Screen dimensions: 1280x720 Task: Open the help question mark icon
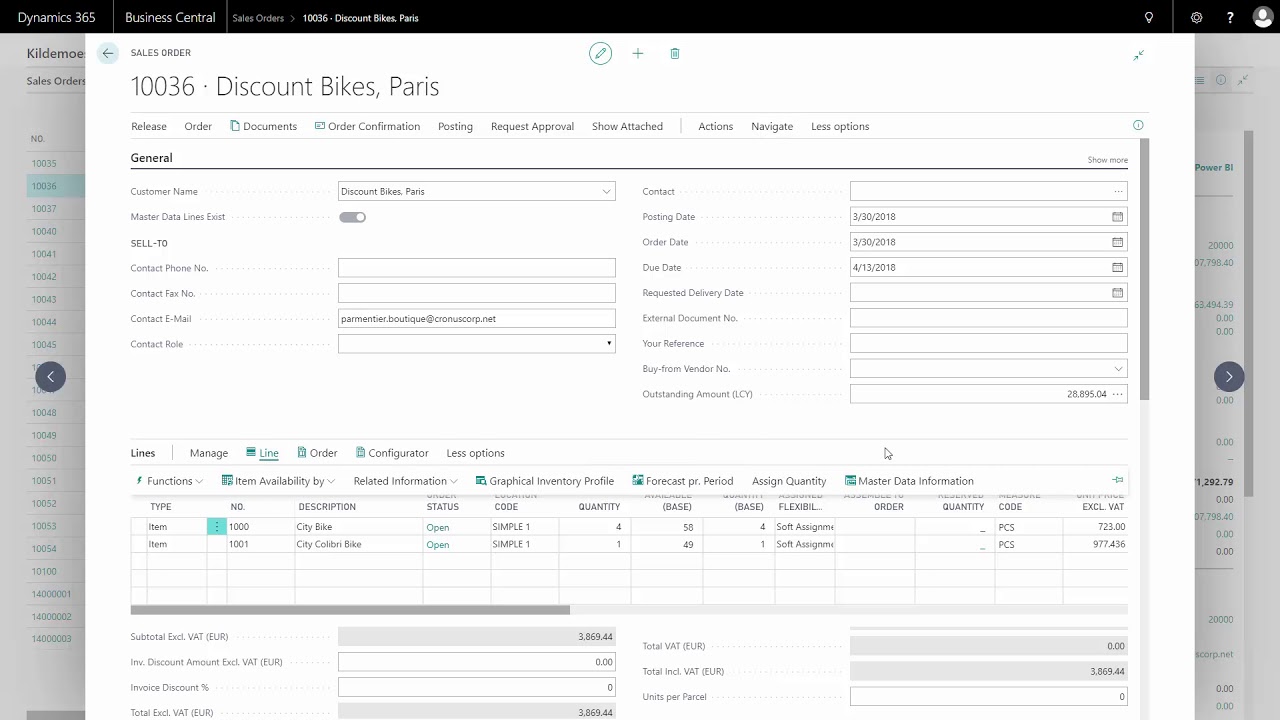coord(1231,18)
